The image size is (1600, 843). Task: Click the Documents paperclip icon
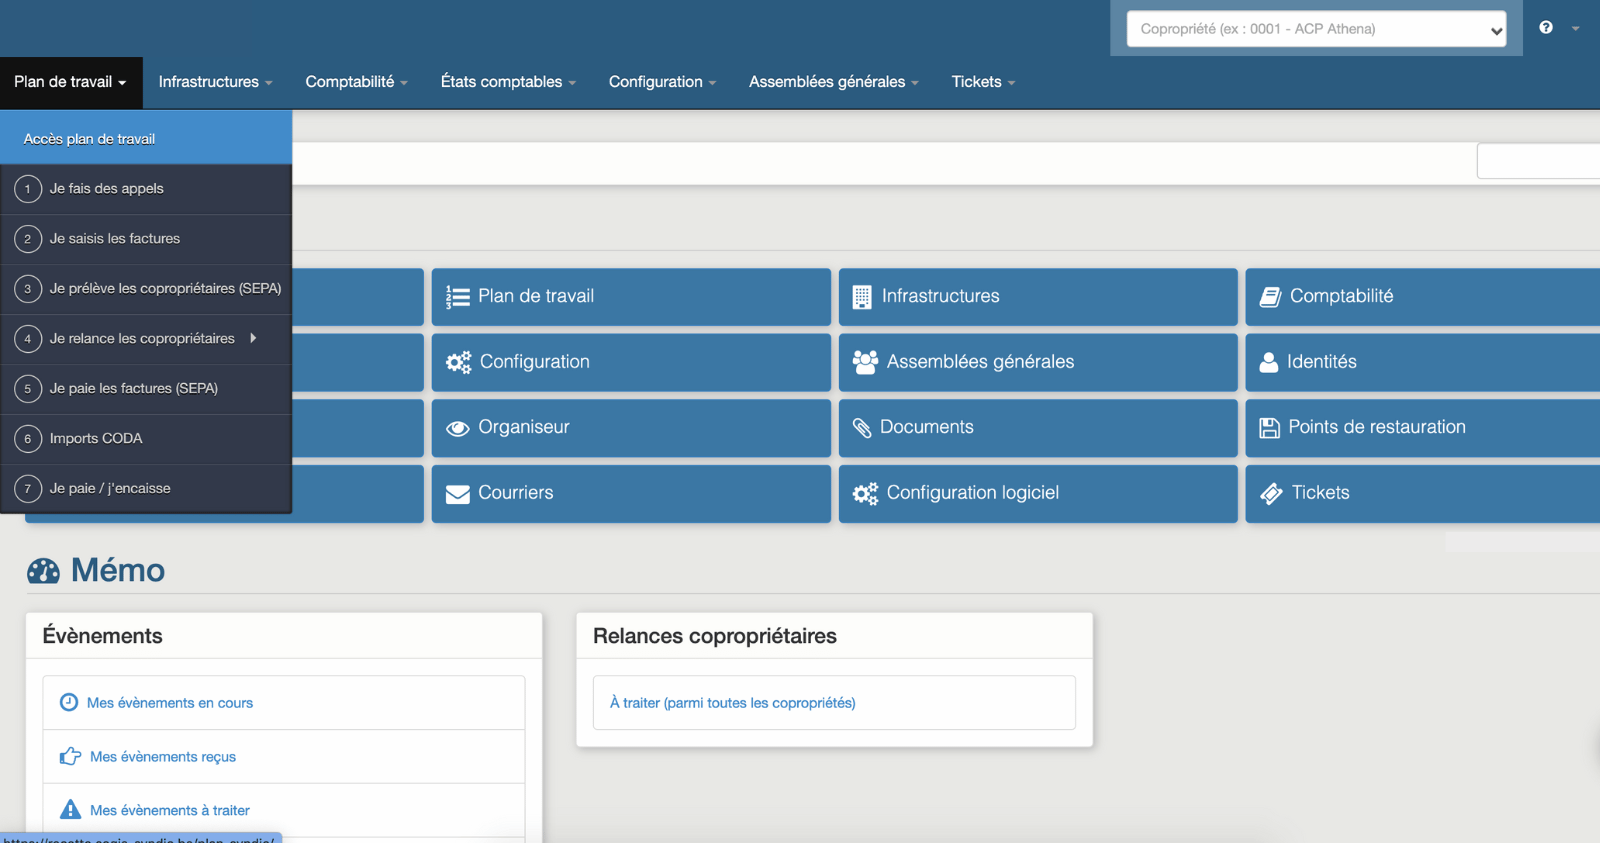[x=861, y=428]
